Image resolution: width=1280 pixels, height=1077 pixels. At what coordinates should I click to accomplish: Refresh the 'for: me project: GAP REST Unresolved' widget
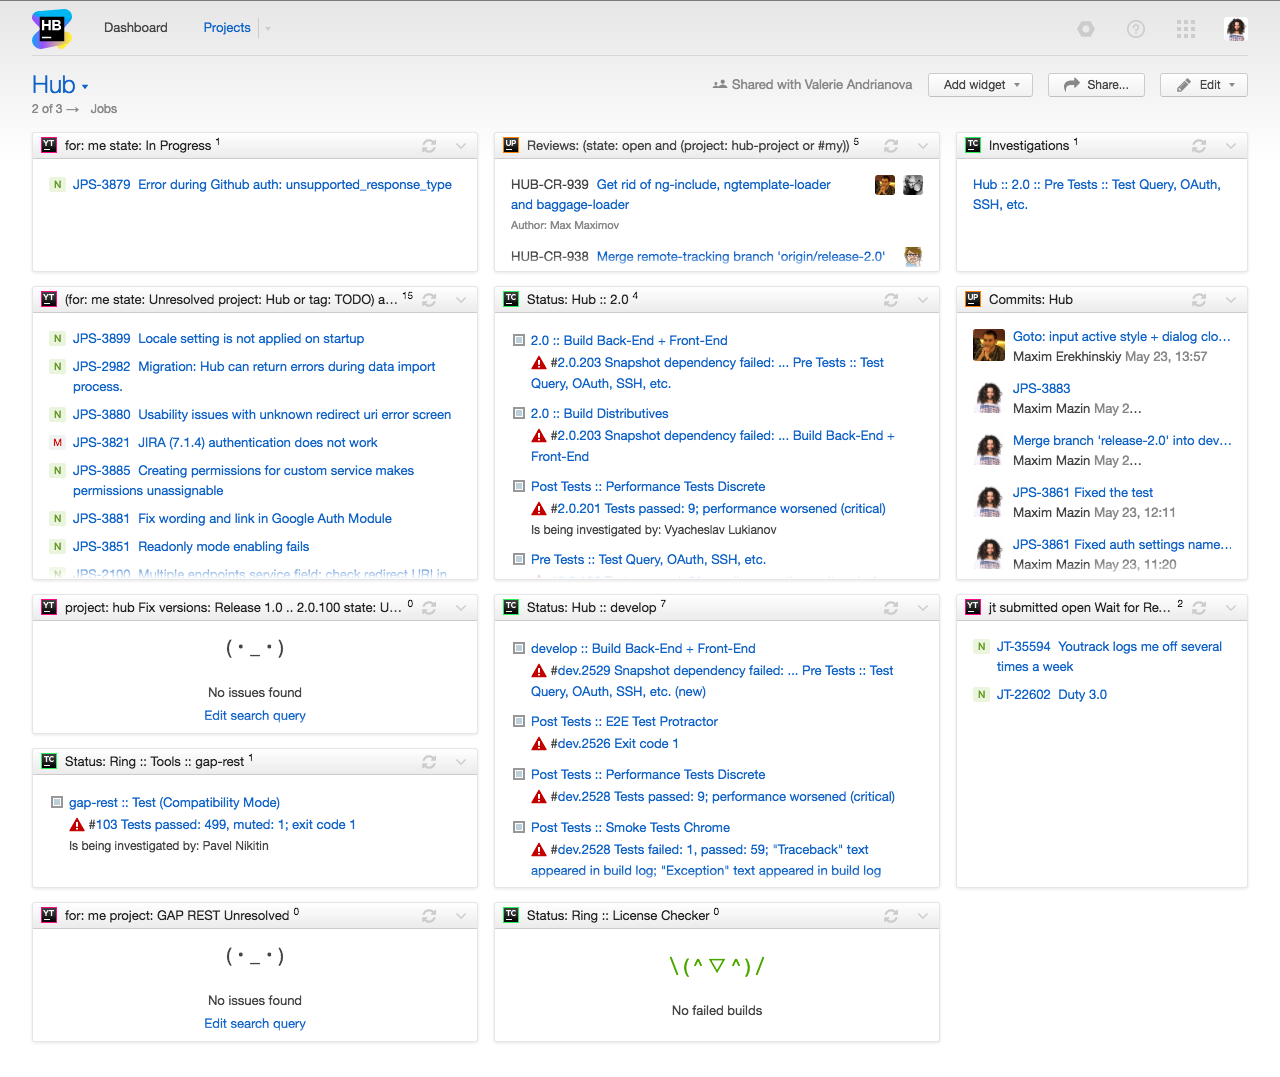pyautogui.click(x=429, y=916)
